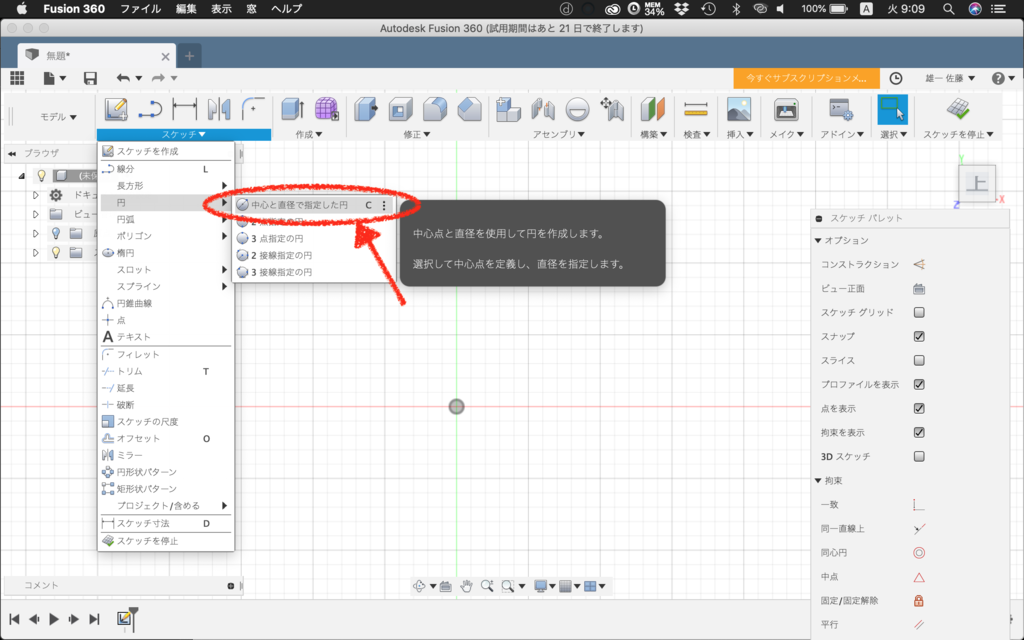
Task: Uncheck プロファイルを表示 checkbox
Action: click(x=919, y=385)
